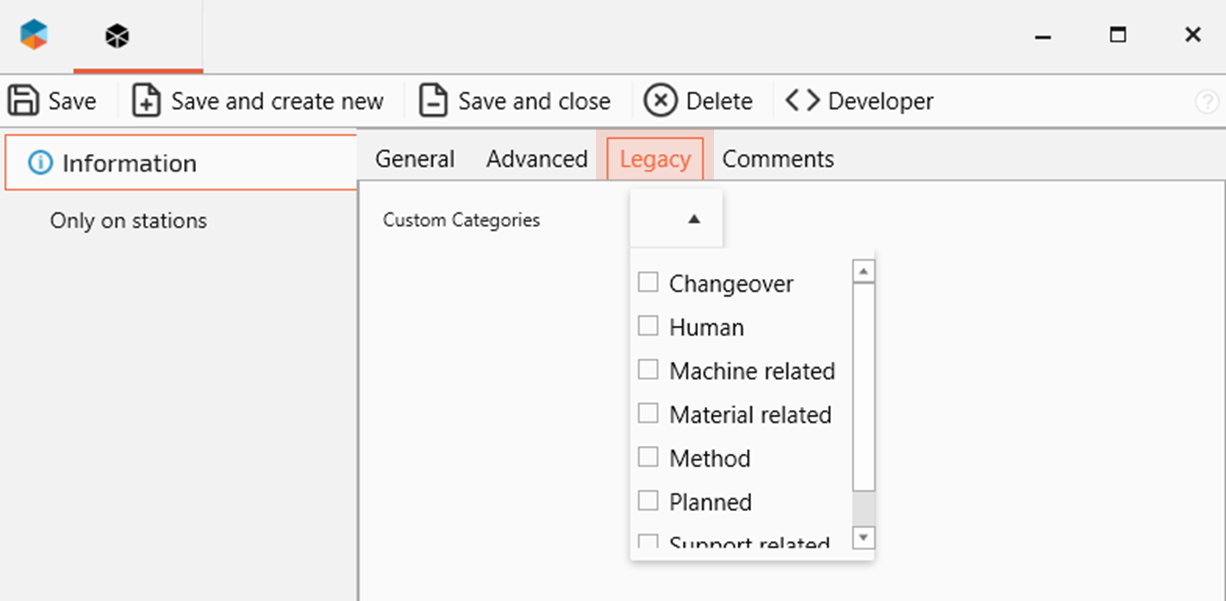
Task: Click the colorful hexagon app logo
Action: coord(34,36)
